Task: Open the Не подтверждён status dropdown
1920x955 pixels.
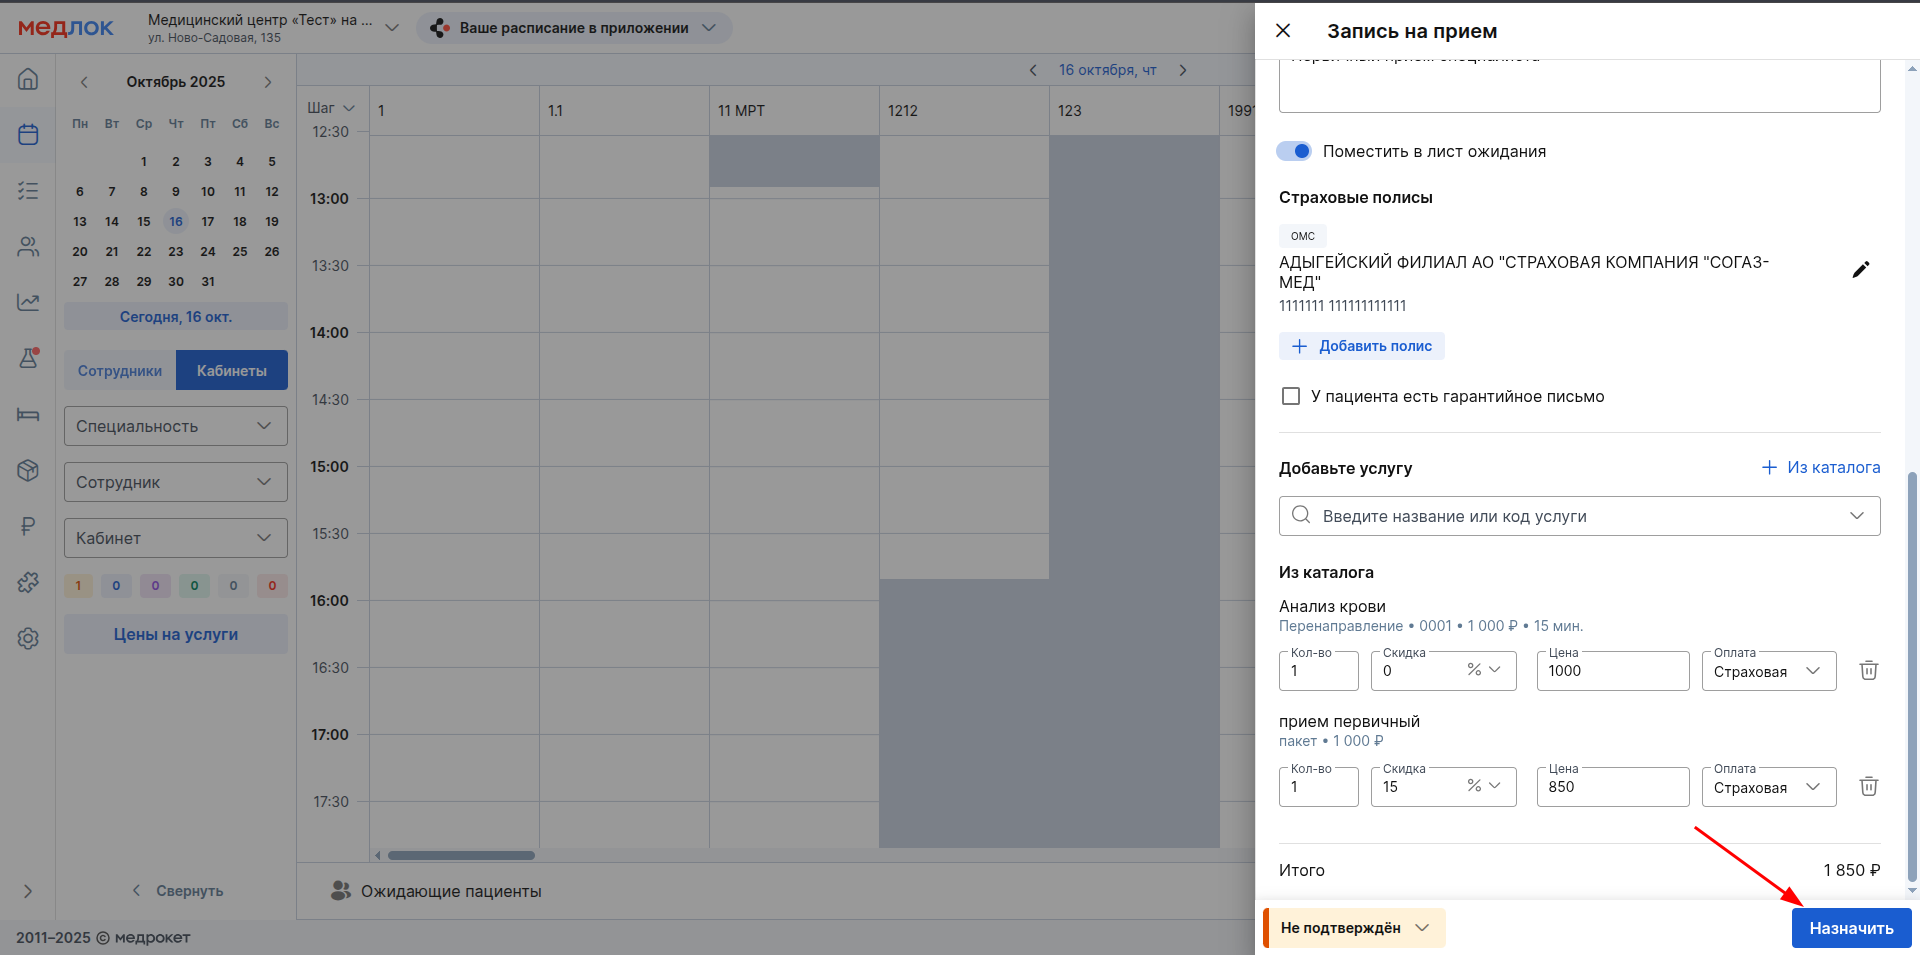Action: point(1355,928)
